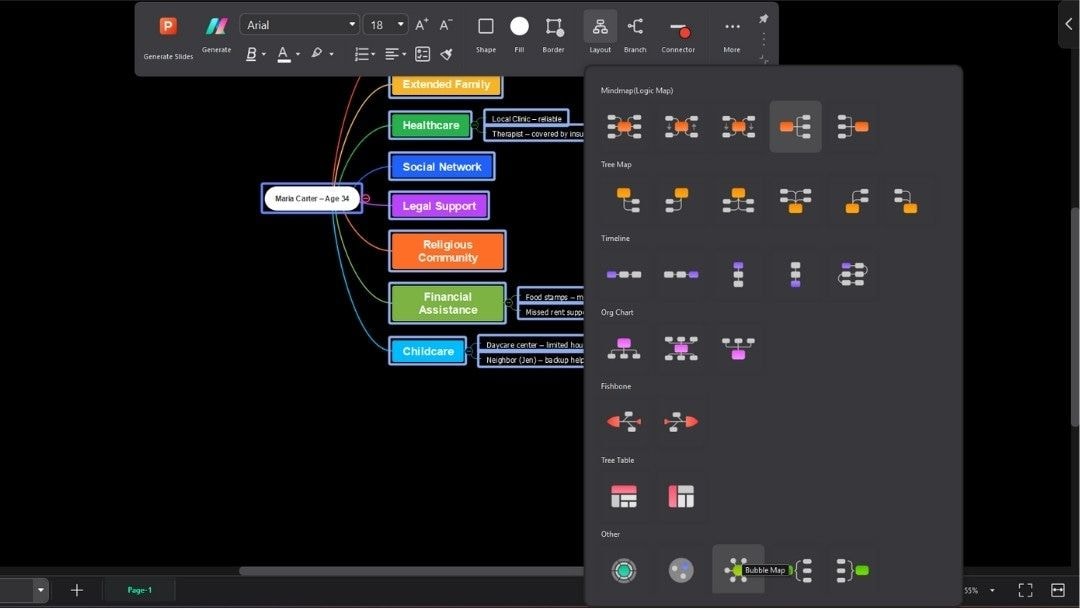1080x610 pixels.
Task: Select Fishbone layout with head on right
Action: coord(681,421)
